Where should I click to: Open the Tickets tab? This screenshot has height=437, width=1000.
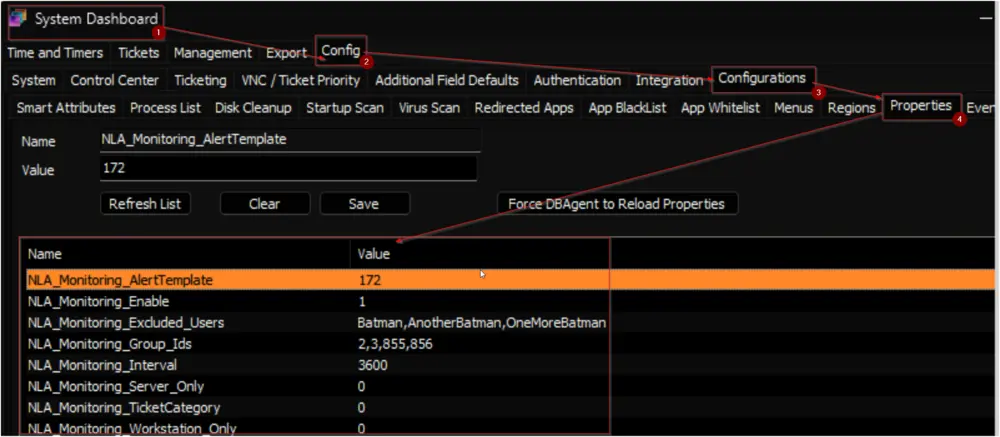(138, 53)
